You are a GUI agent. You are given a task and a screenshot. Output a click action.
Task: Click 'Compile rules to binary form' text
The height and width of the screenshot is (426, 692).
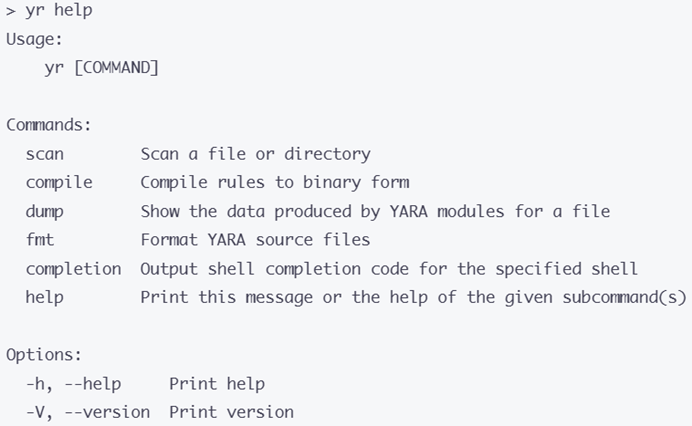(x=274, y=183)
